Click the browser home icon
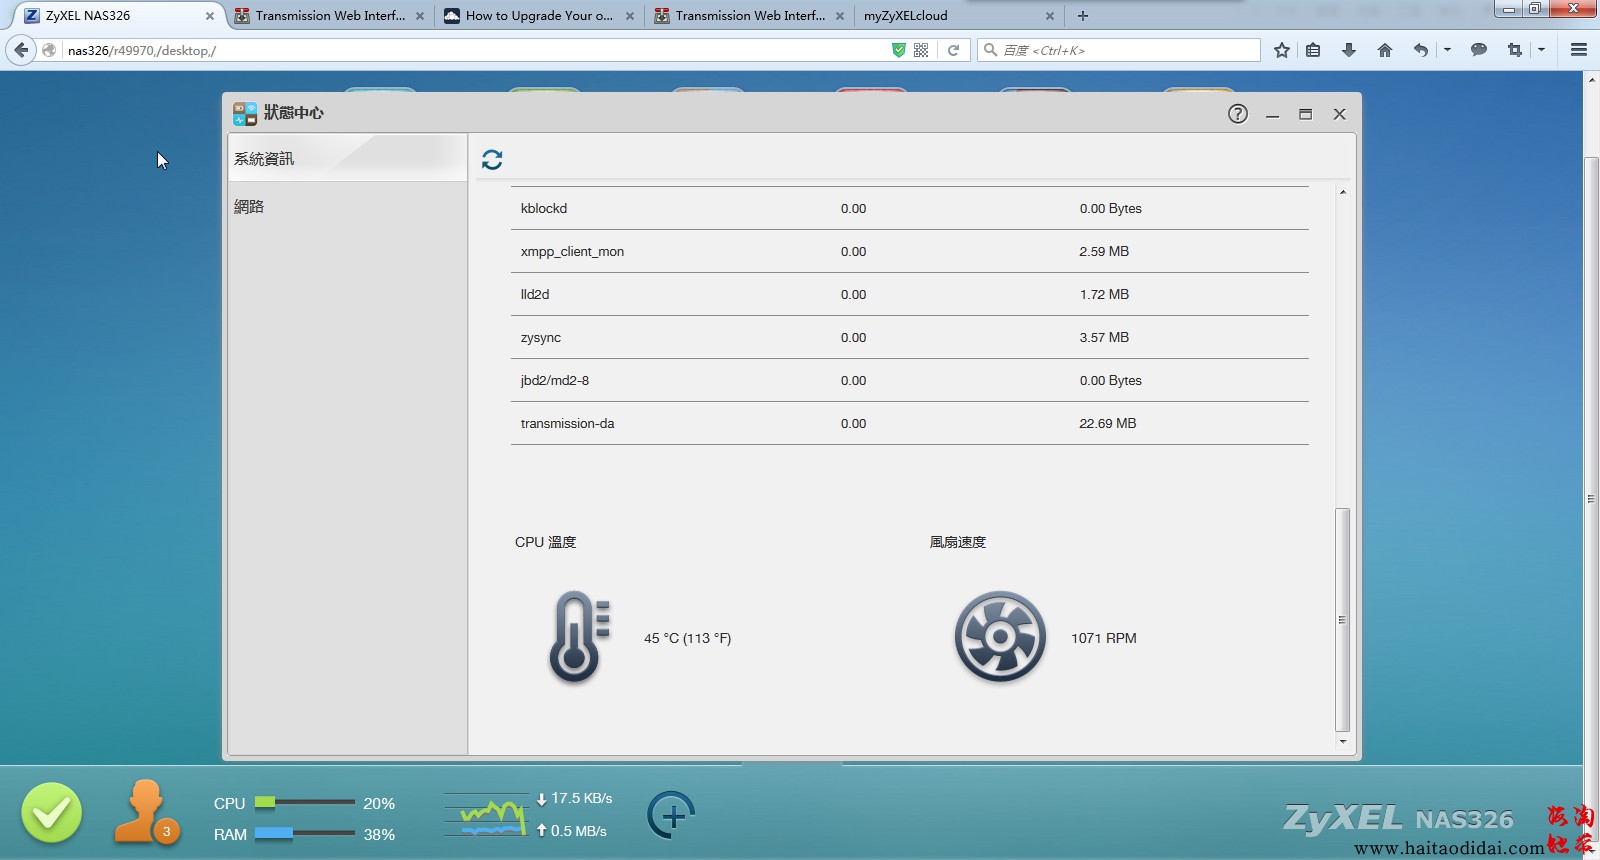The height and width of the screenshot is (860, 1600). click(x=1385, y=50)
